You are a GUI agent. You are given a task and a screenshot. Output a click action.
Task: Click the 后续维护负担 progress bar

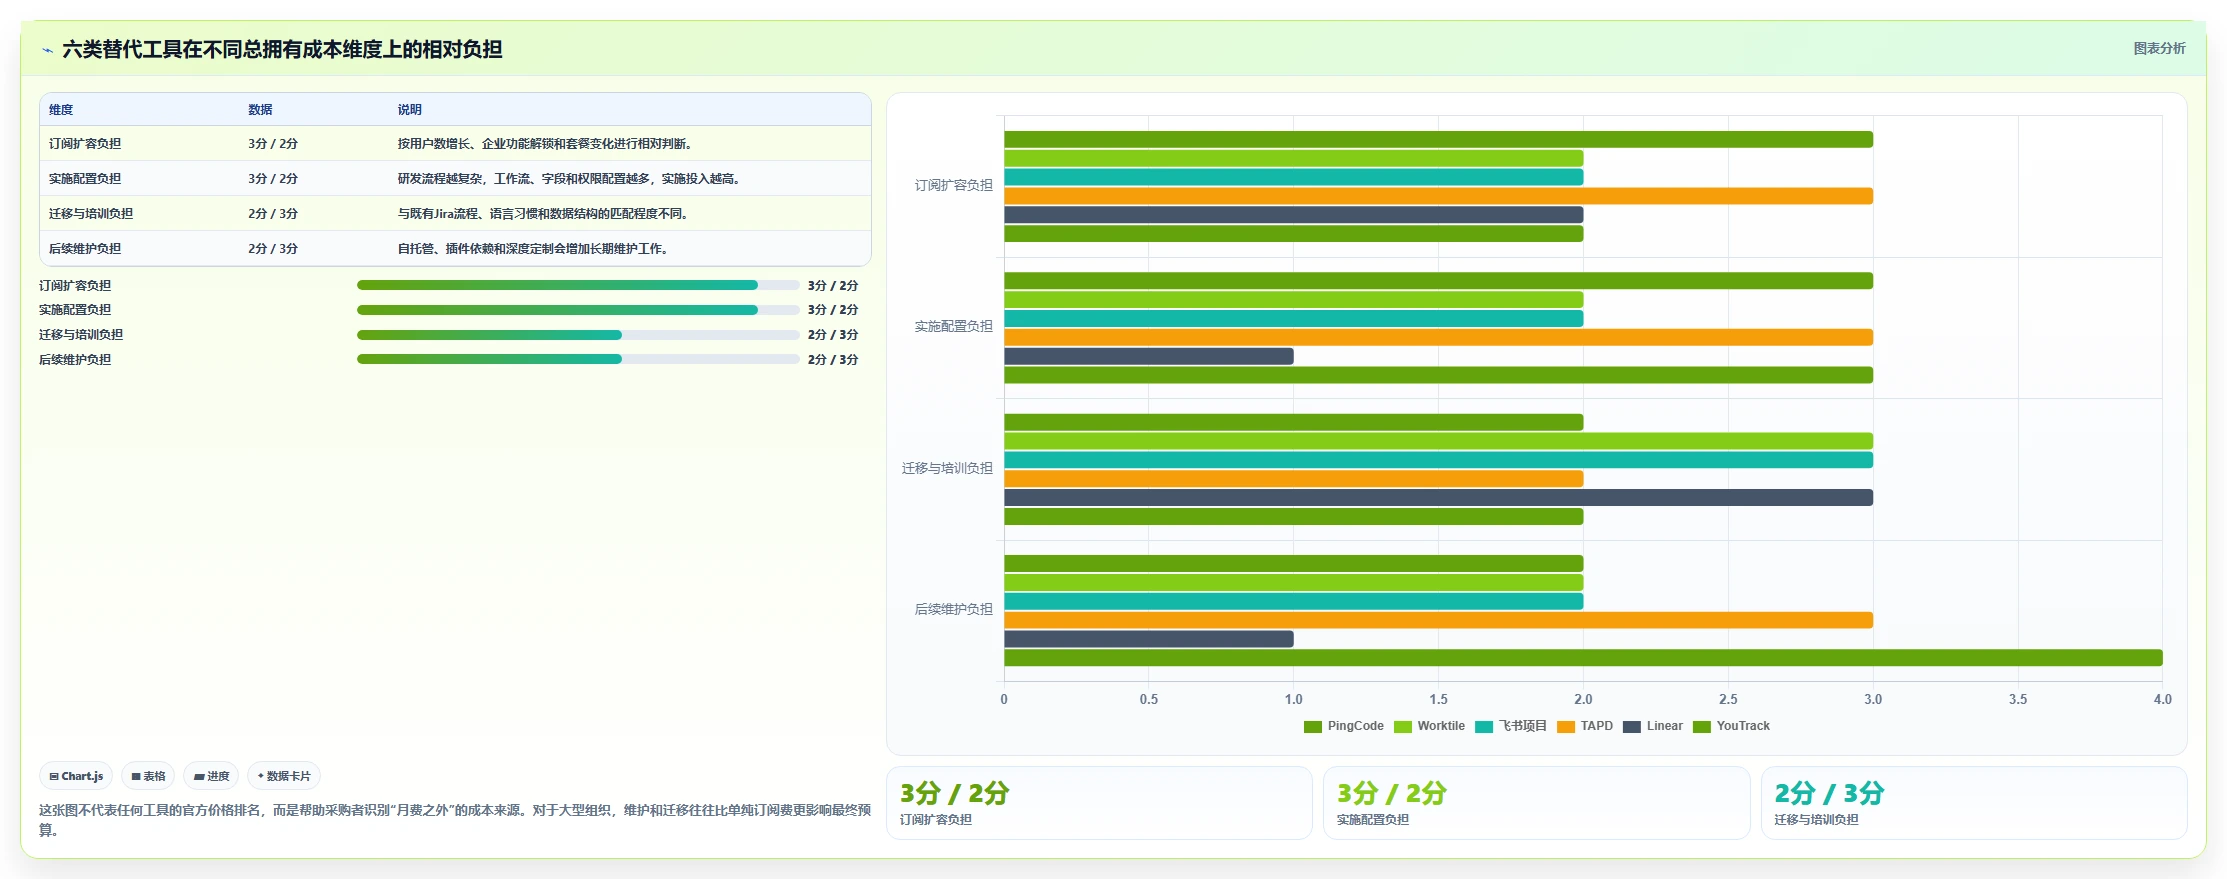click(578, 359)
